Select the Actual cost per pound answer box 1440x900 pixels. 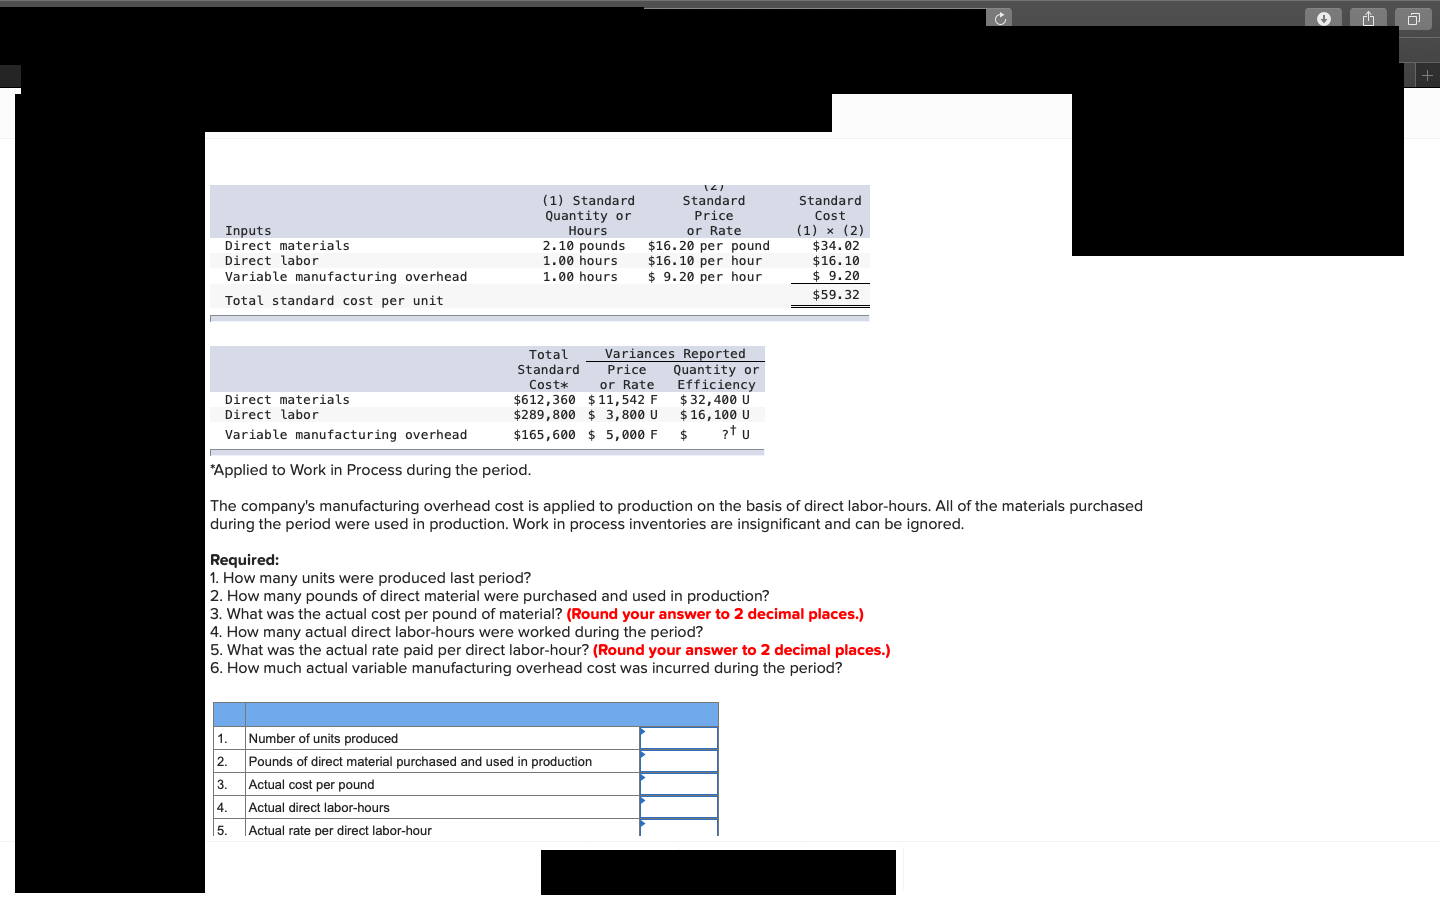[679, 784]
